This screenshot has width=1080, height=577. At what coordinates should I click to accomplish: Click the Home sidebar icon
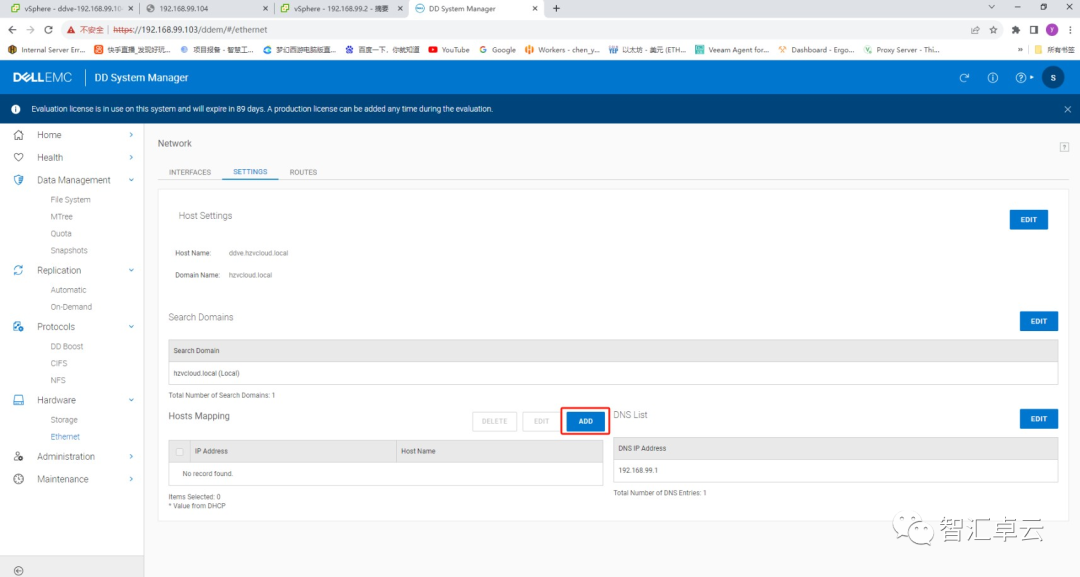(19, 135)
